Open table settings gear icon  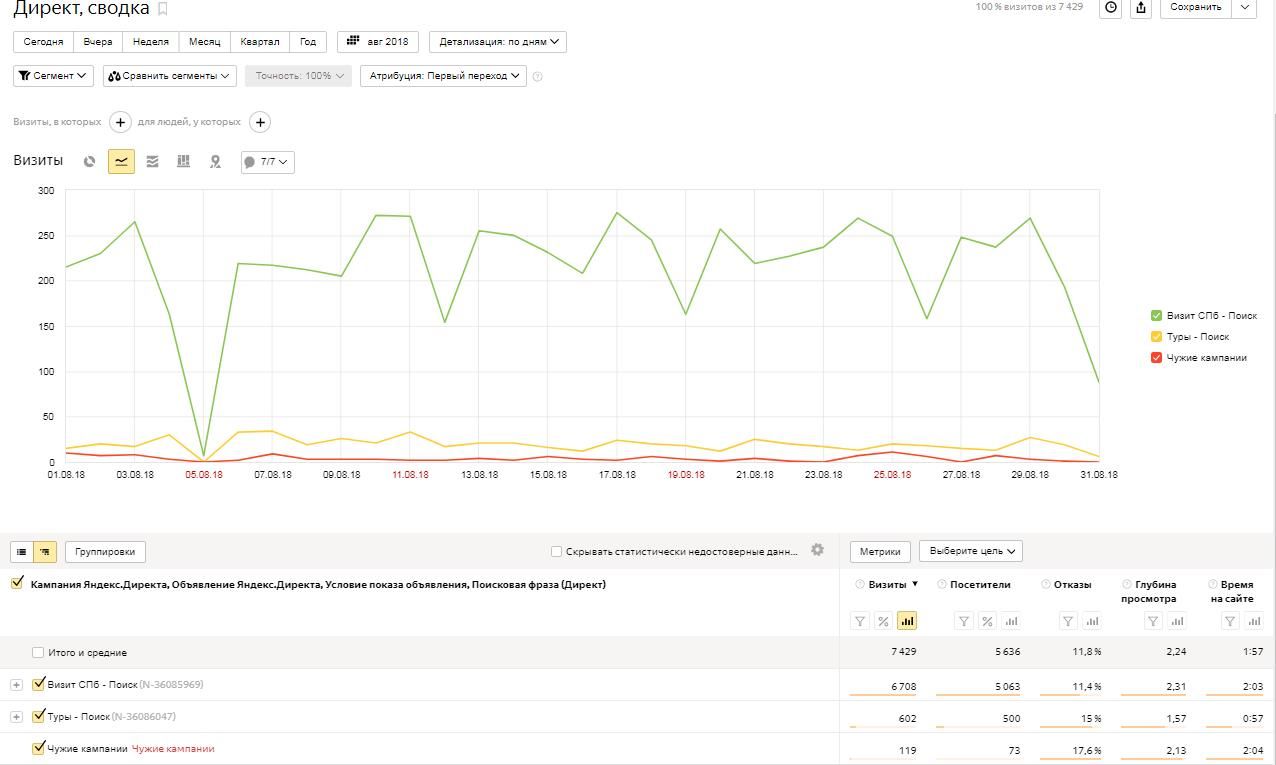coord(817,550)
